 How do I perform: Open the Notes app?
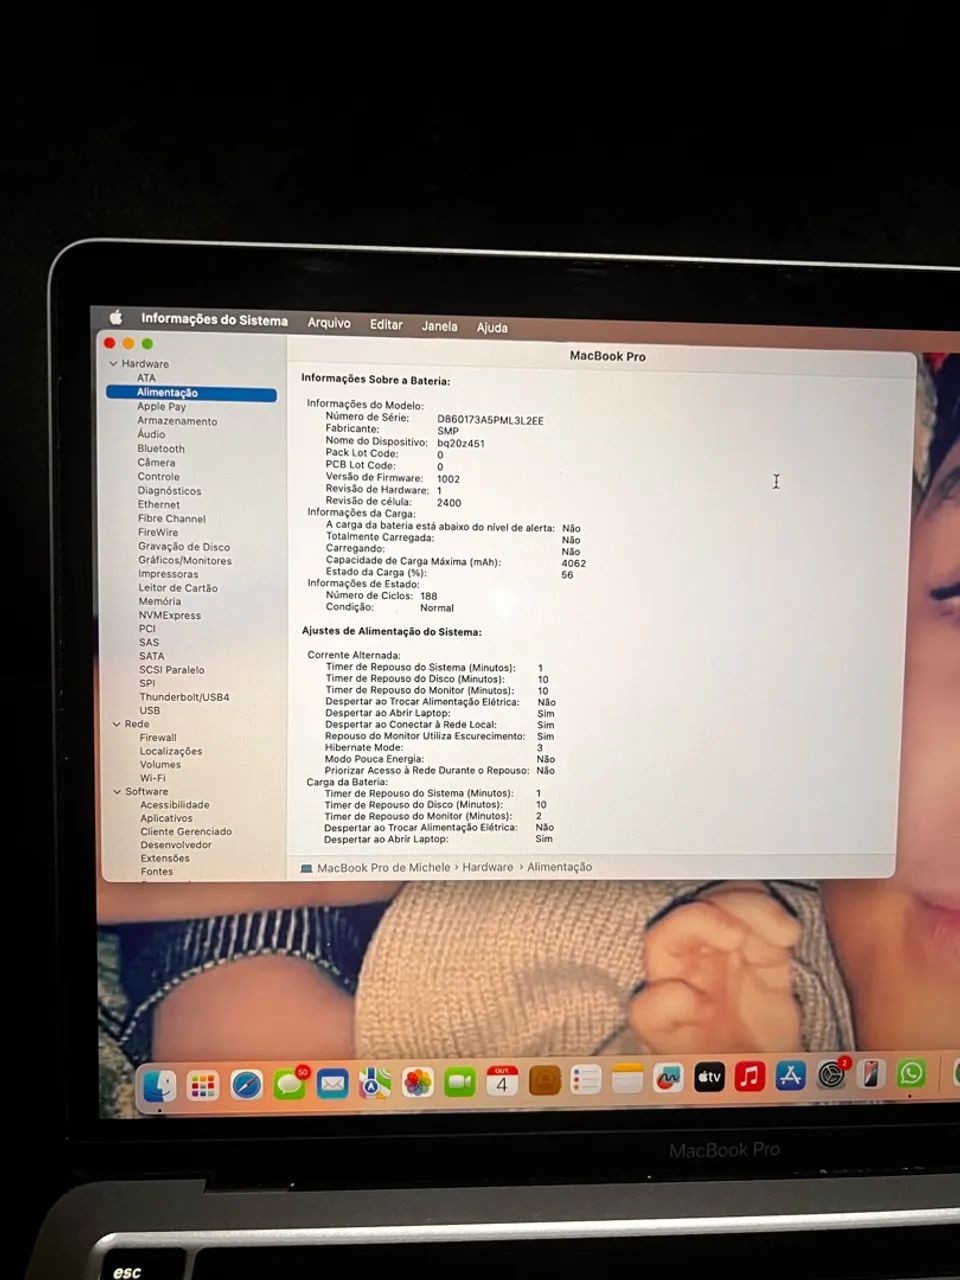click(627, 1079)
